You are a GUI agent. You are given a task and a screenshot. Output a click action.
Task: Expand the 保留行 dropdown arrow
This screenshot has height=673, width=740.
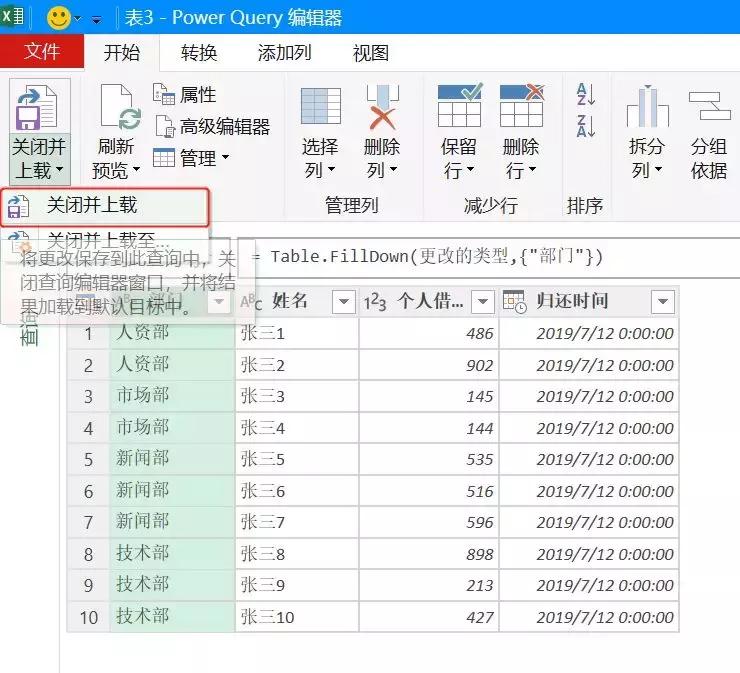point(471,169)
